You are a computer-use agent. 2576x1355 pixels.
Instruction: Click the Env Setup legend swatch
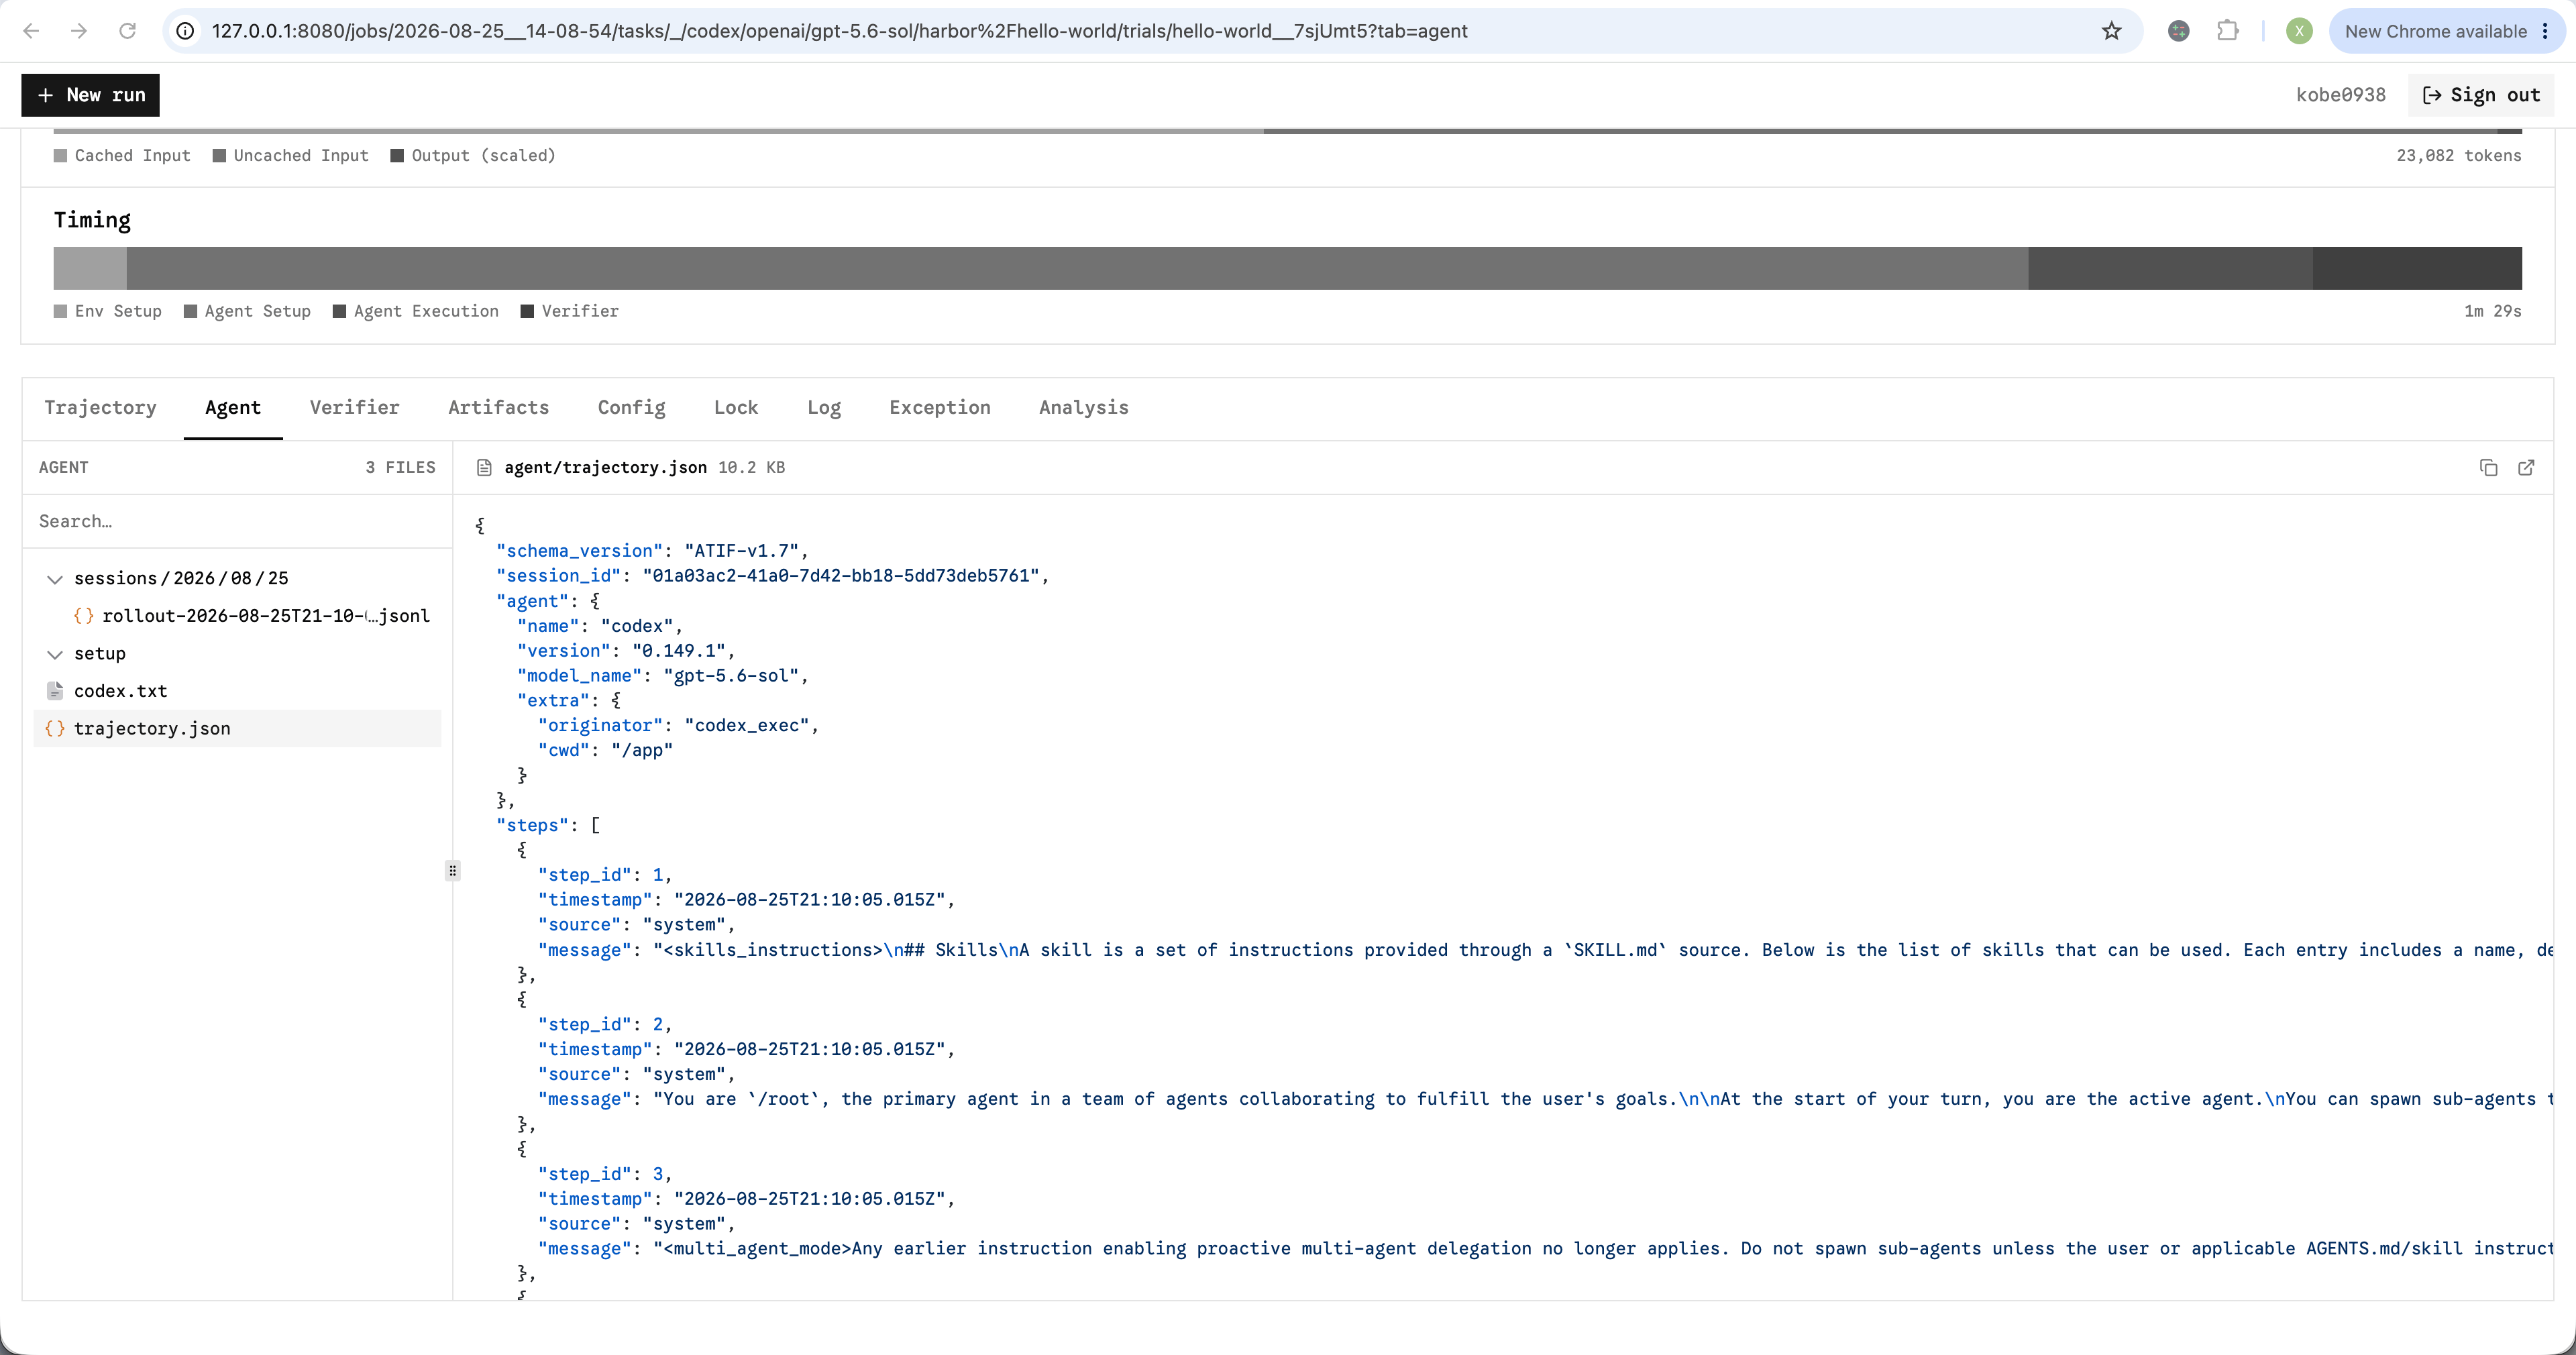[60, 312]
